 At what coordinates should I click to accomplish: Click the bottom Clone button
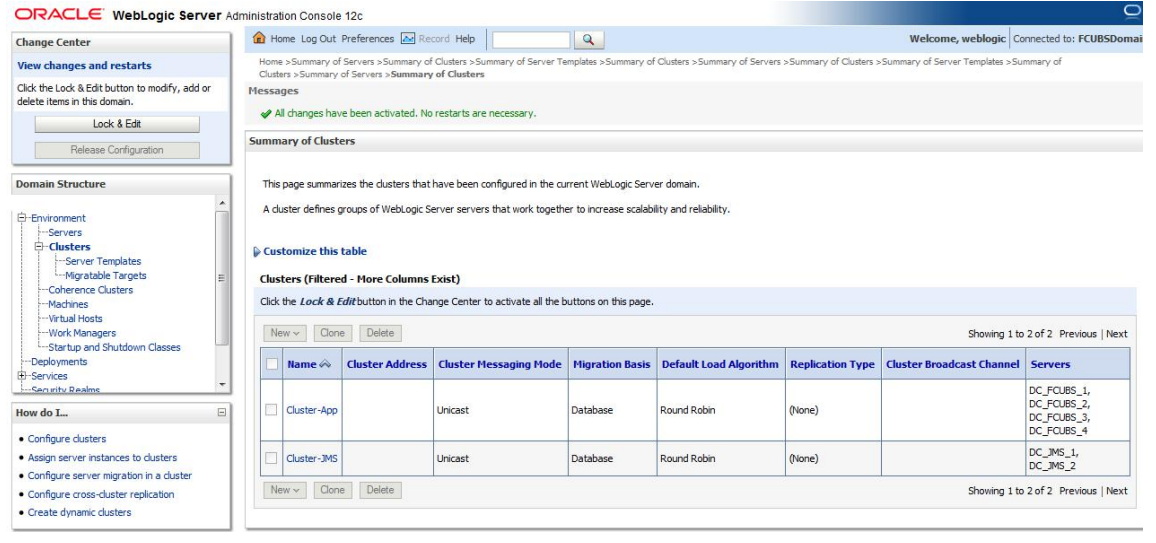coord(332,490)
